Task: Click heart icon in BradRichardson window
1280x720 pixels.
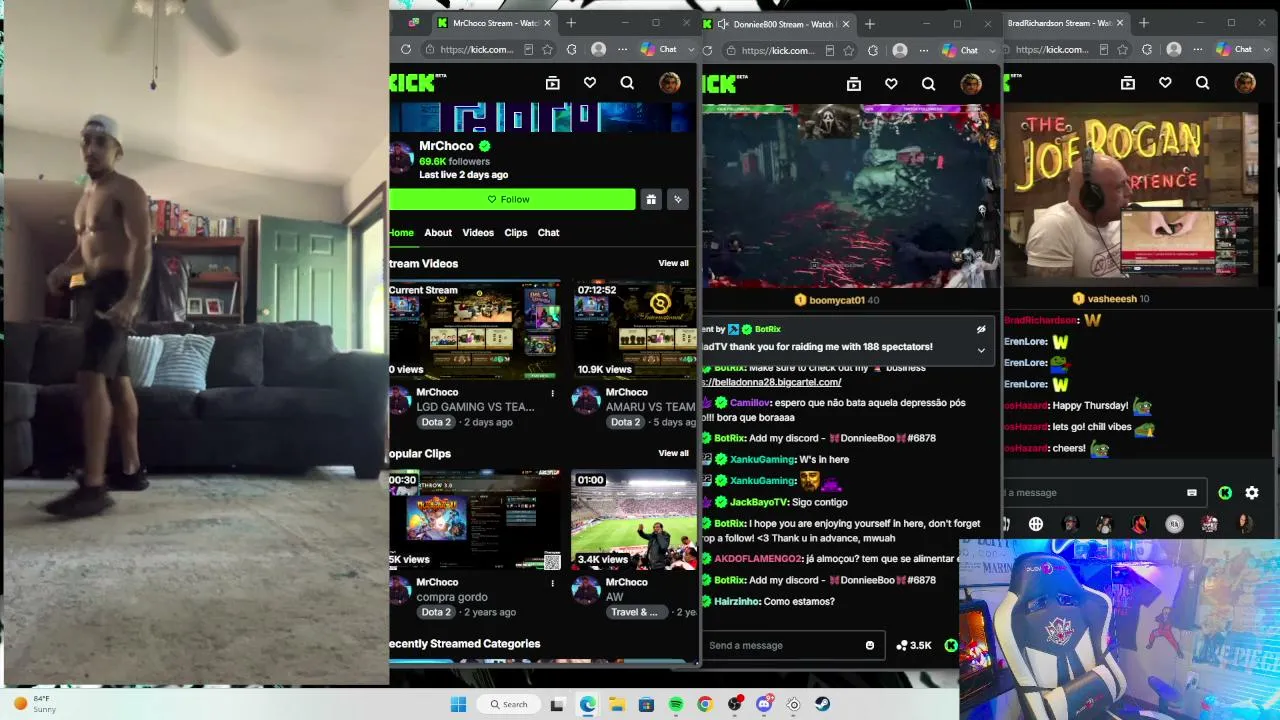Action: click(1165, 83)
